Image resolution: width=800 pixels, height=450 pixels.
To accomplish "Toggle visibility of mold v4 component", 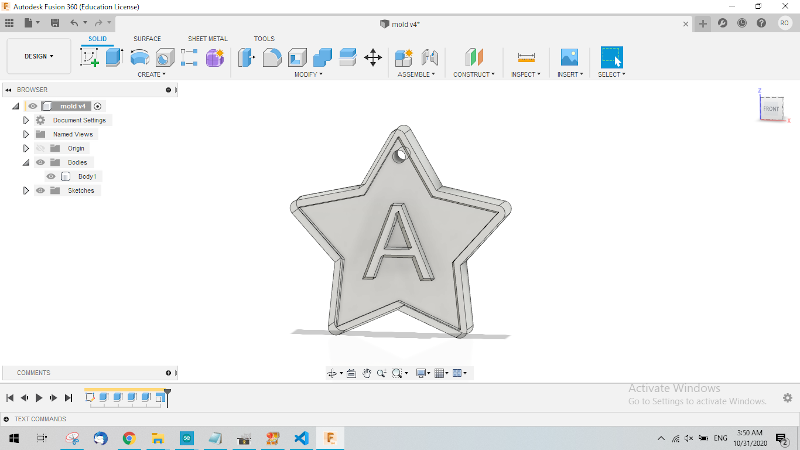I will pos(33,106).
